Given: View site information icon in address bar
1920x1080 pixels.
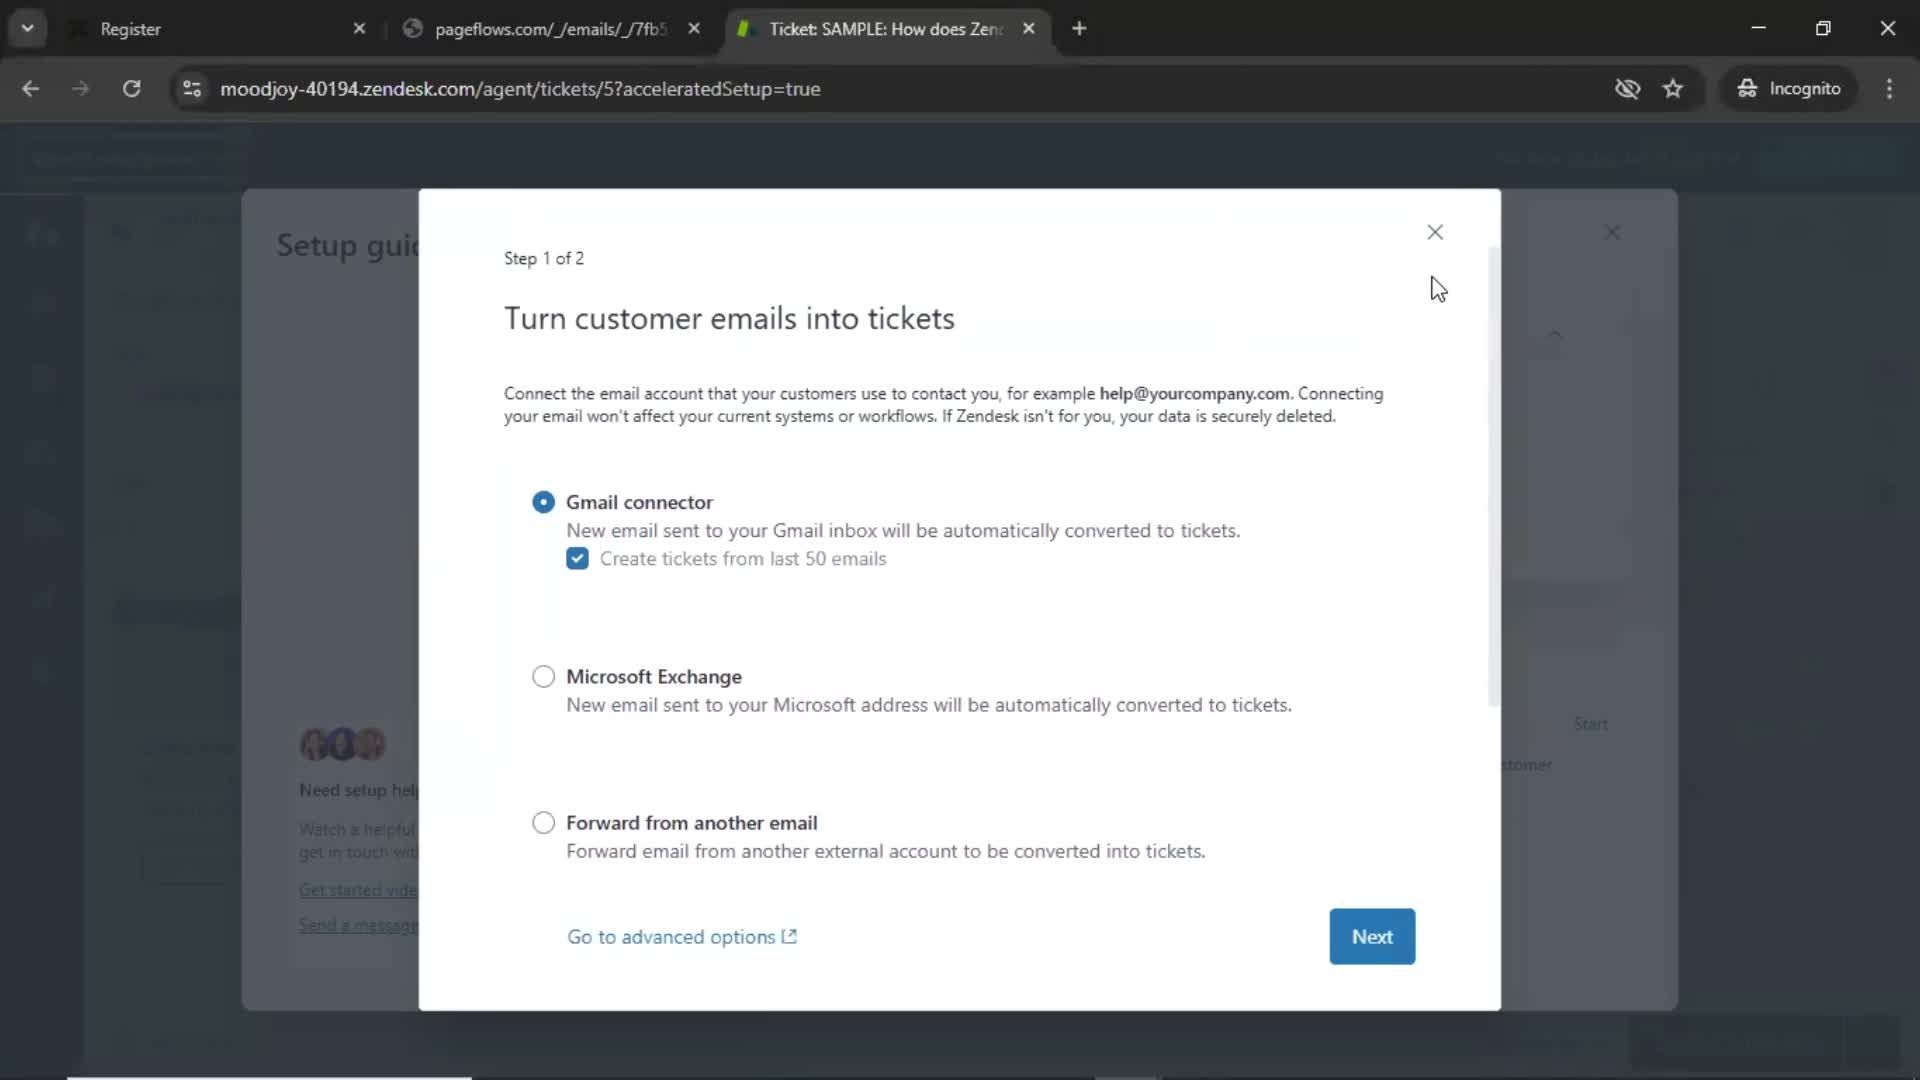Looking at the screenshot, I should coord(192,89).
